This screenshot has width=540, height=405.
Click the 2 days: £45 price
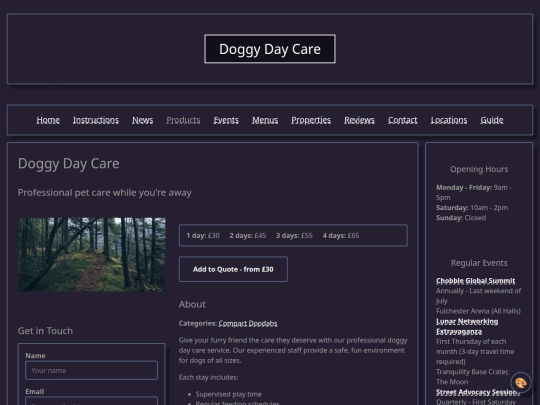tap(248, 236)
